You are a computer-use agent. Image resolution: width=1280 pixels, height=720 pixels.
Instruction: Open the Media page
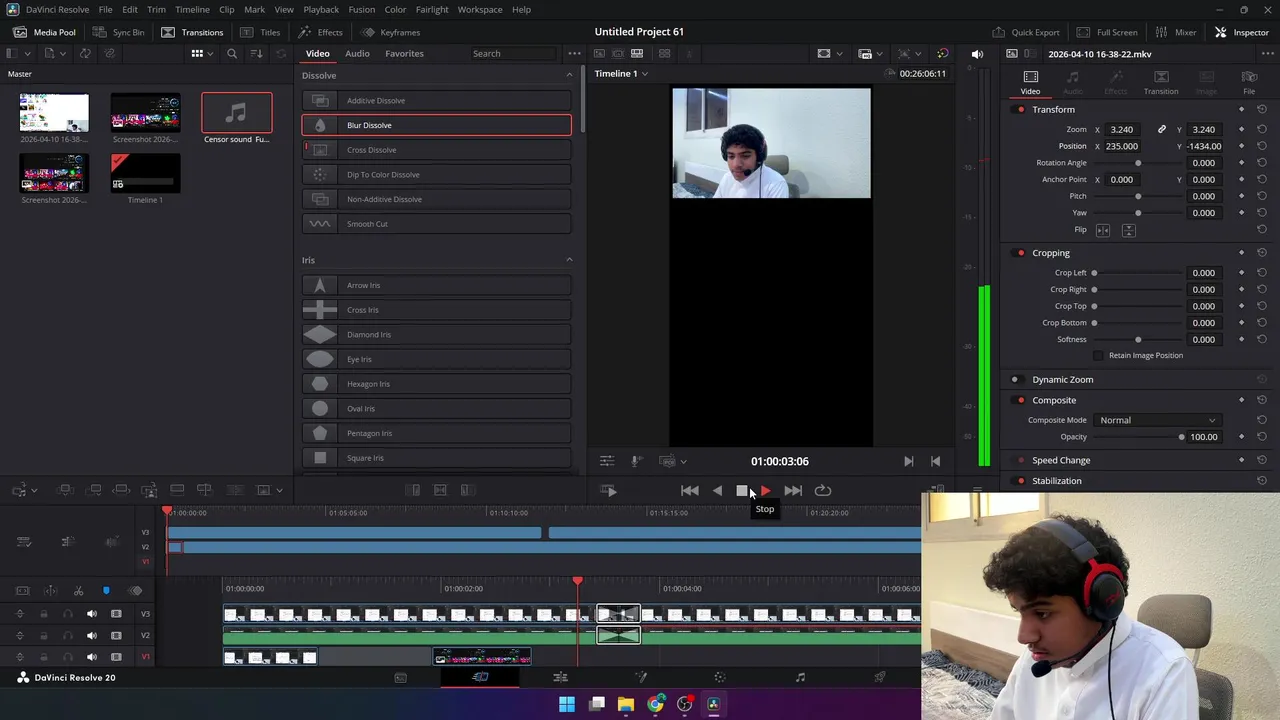[x=400, y=678]
